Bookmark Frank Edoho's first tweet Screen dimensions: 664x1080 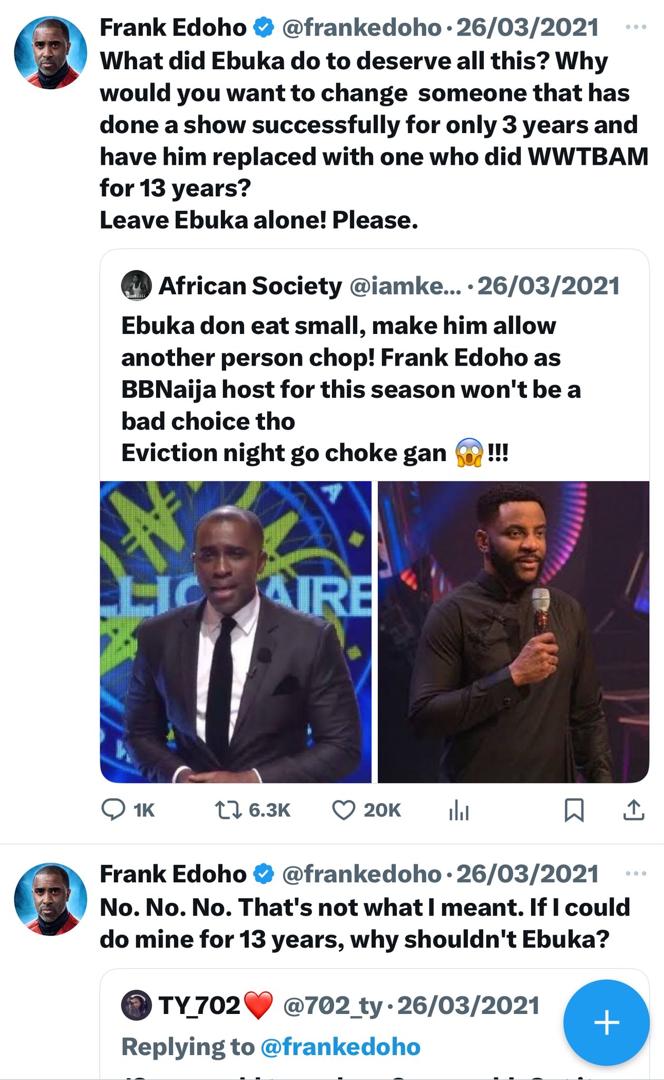[574, 811]
